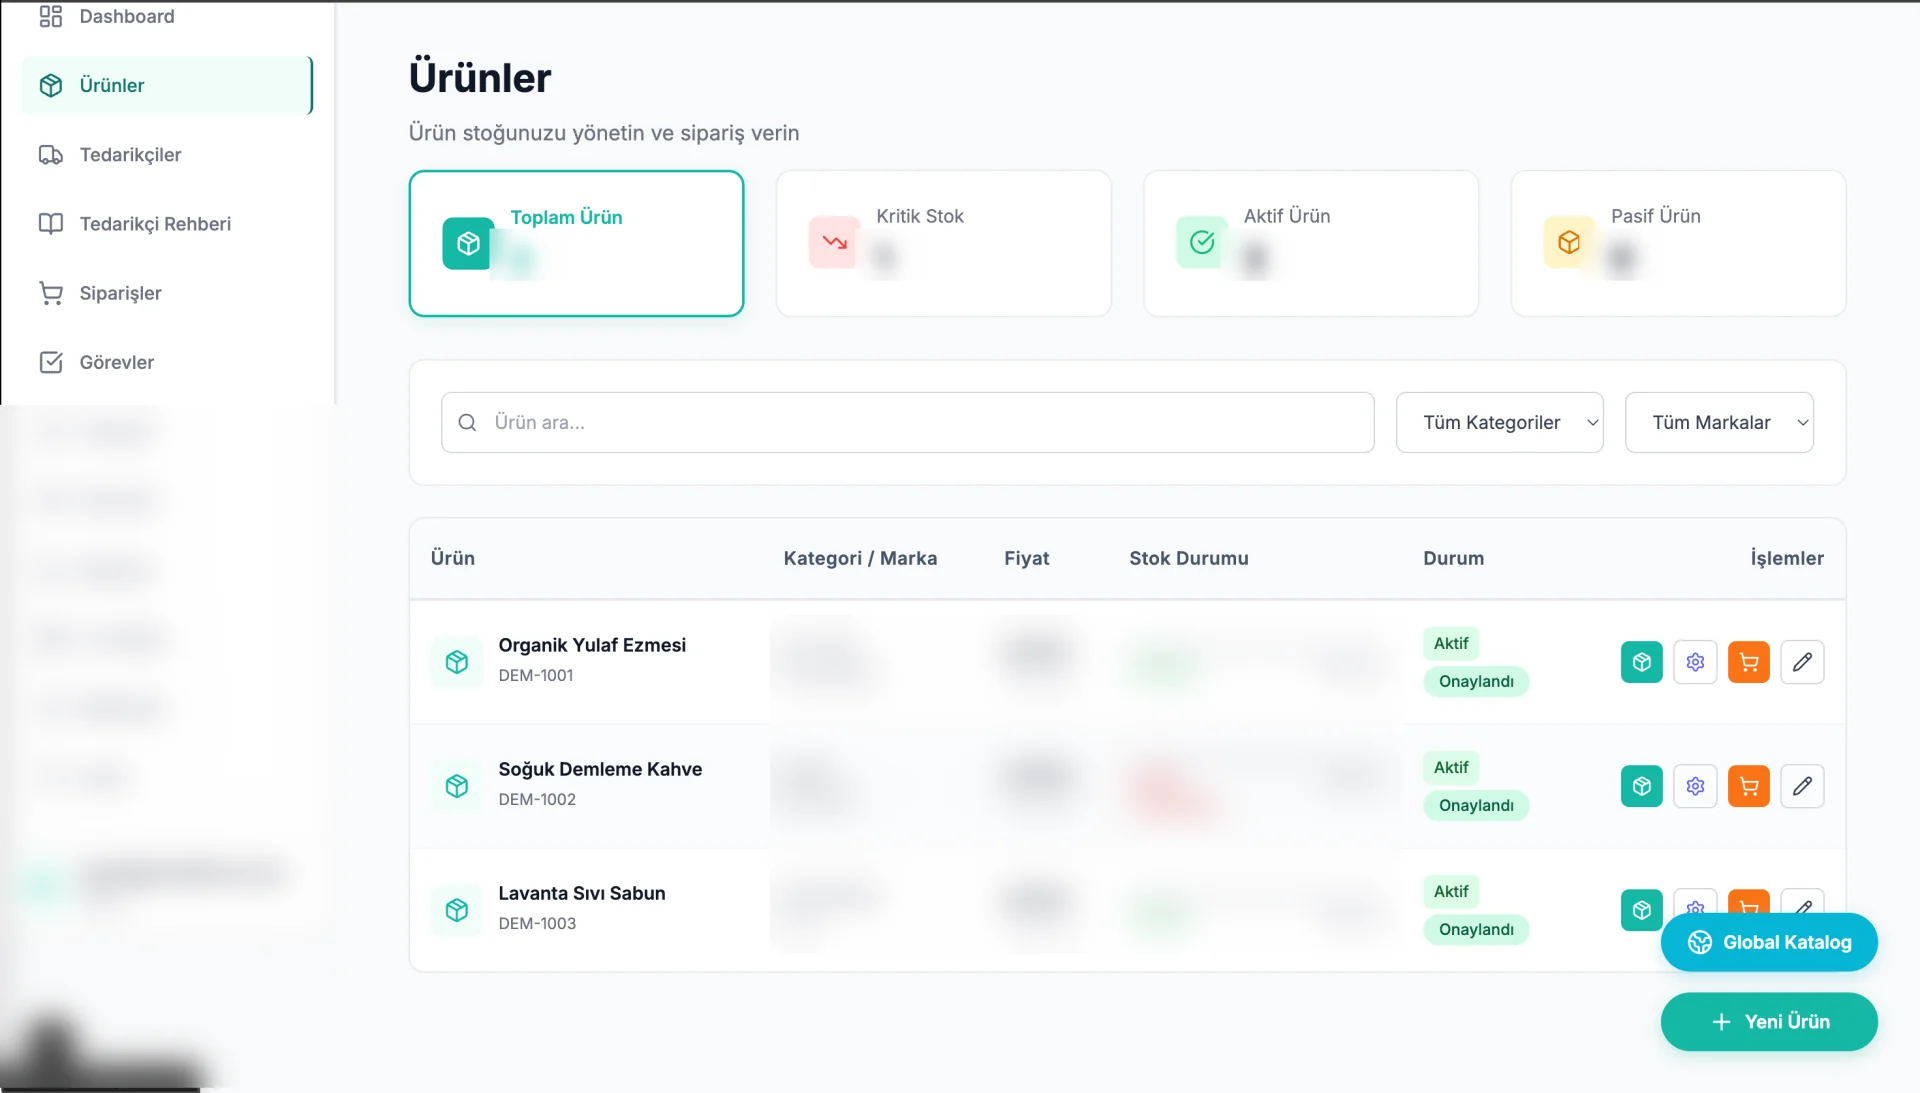
Task: Expand the Tüm Kategoriler dropdown
Action: tap(1499, 422)
